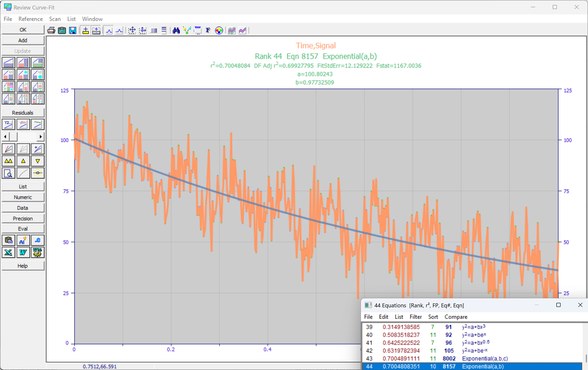Click the bold F font icon
The image size is (588, 370).
[208, 30]
